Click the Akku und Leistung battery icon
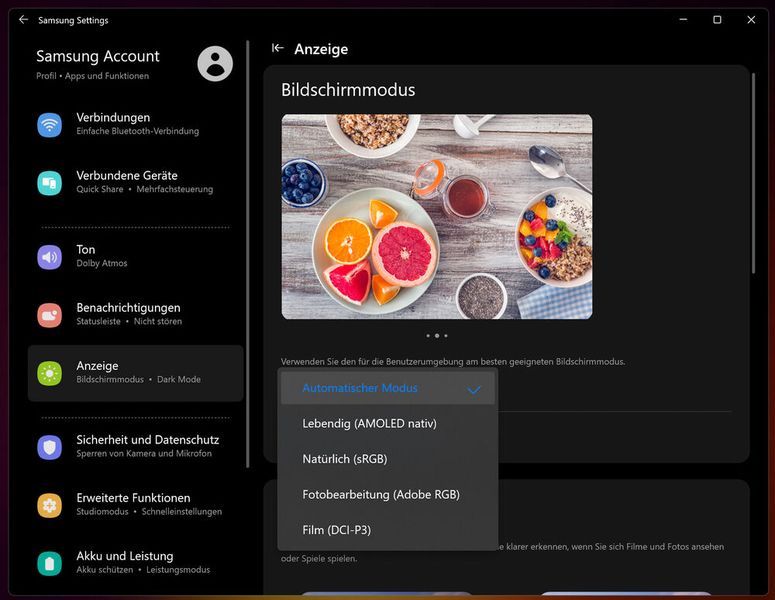The image size is (775, 600). pyautogui.click(x=50, y=563)
